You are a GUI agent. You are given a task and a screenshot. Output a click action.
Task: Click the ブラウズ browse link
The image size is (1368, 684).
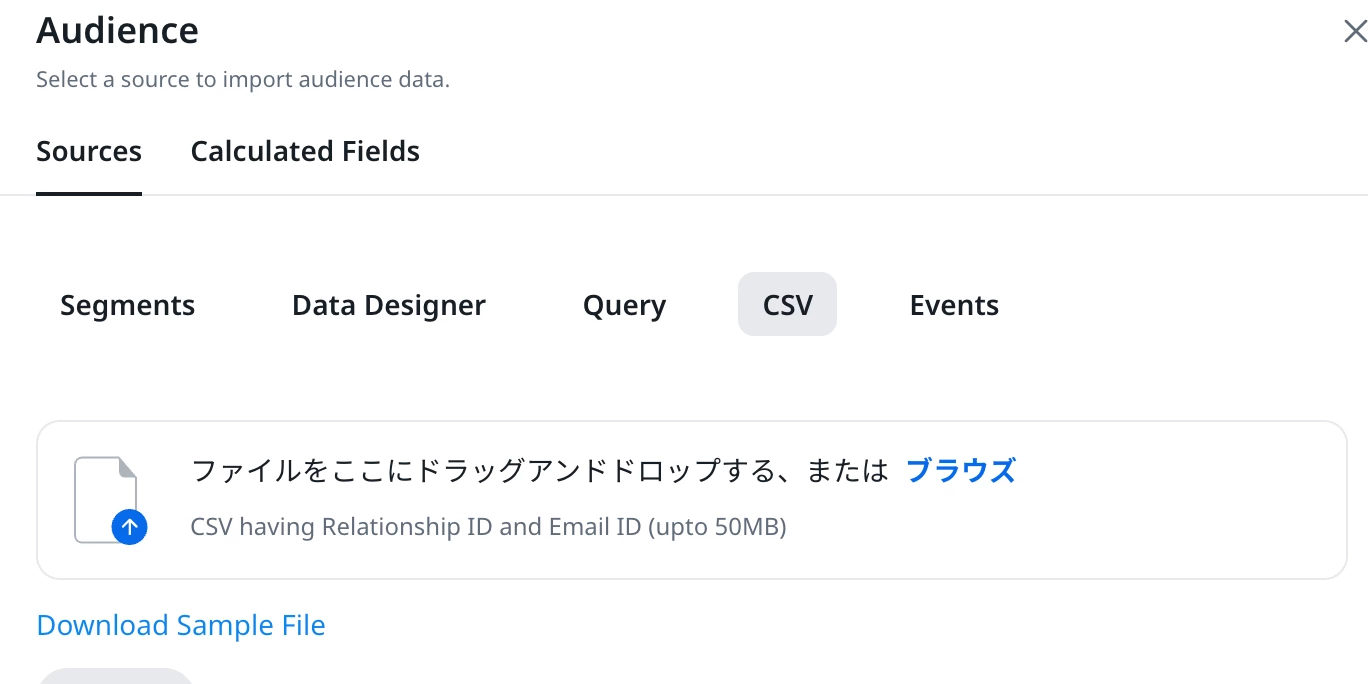point(960,470)
